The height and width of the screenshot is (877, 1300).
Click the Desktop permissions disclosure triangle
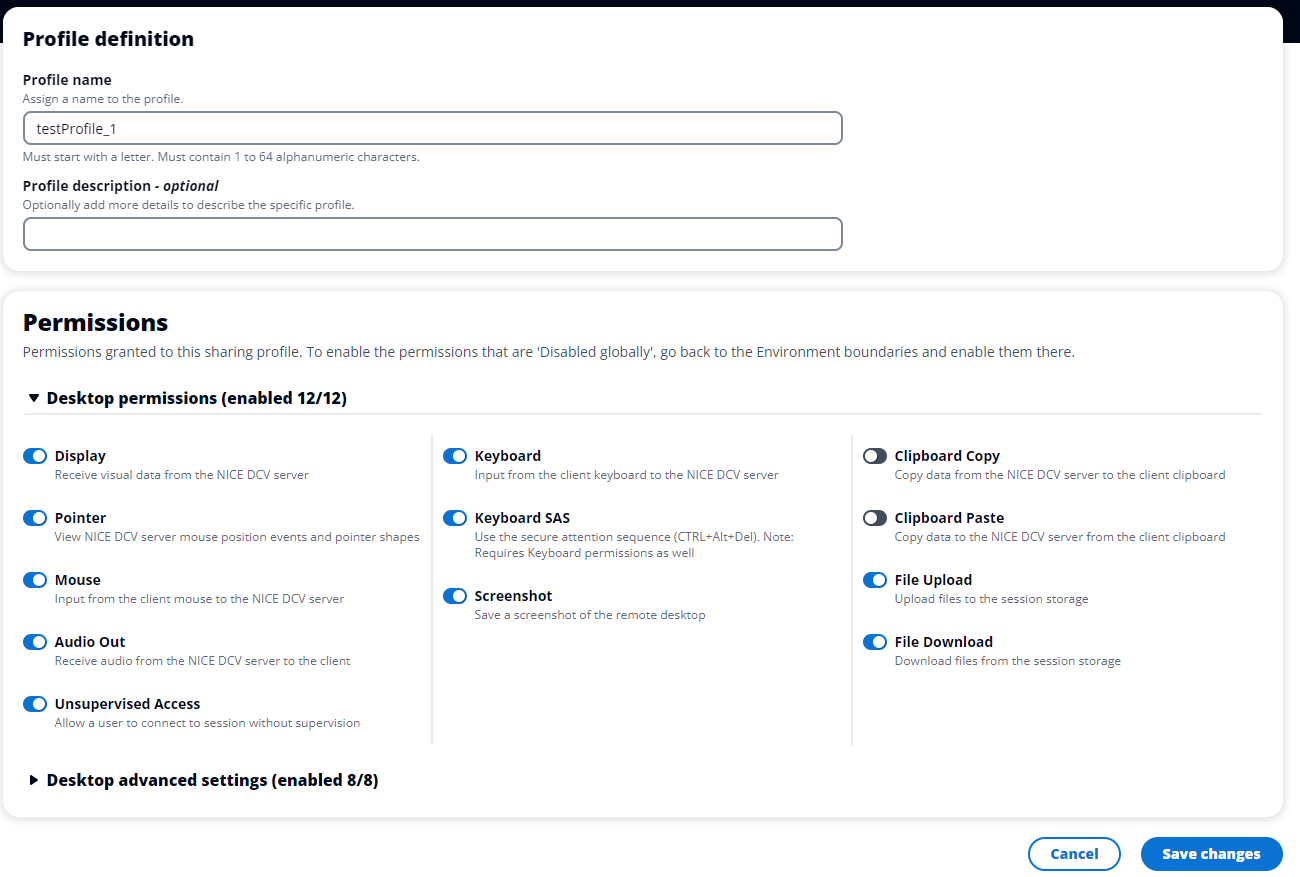point(34,397)
